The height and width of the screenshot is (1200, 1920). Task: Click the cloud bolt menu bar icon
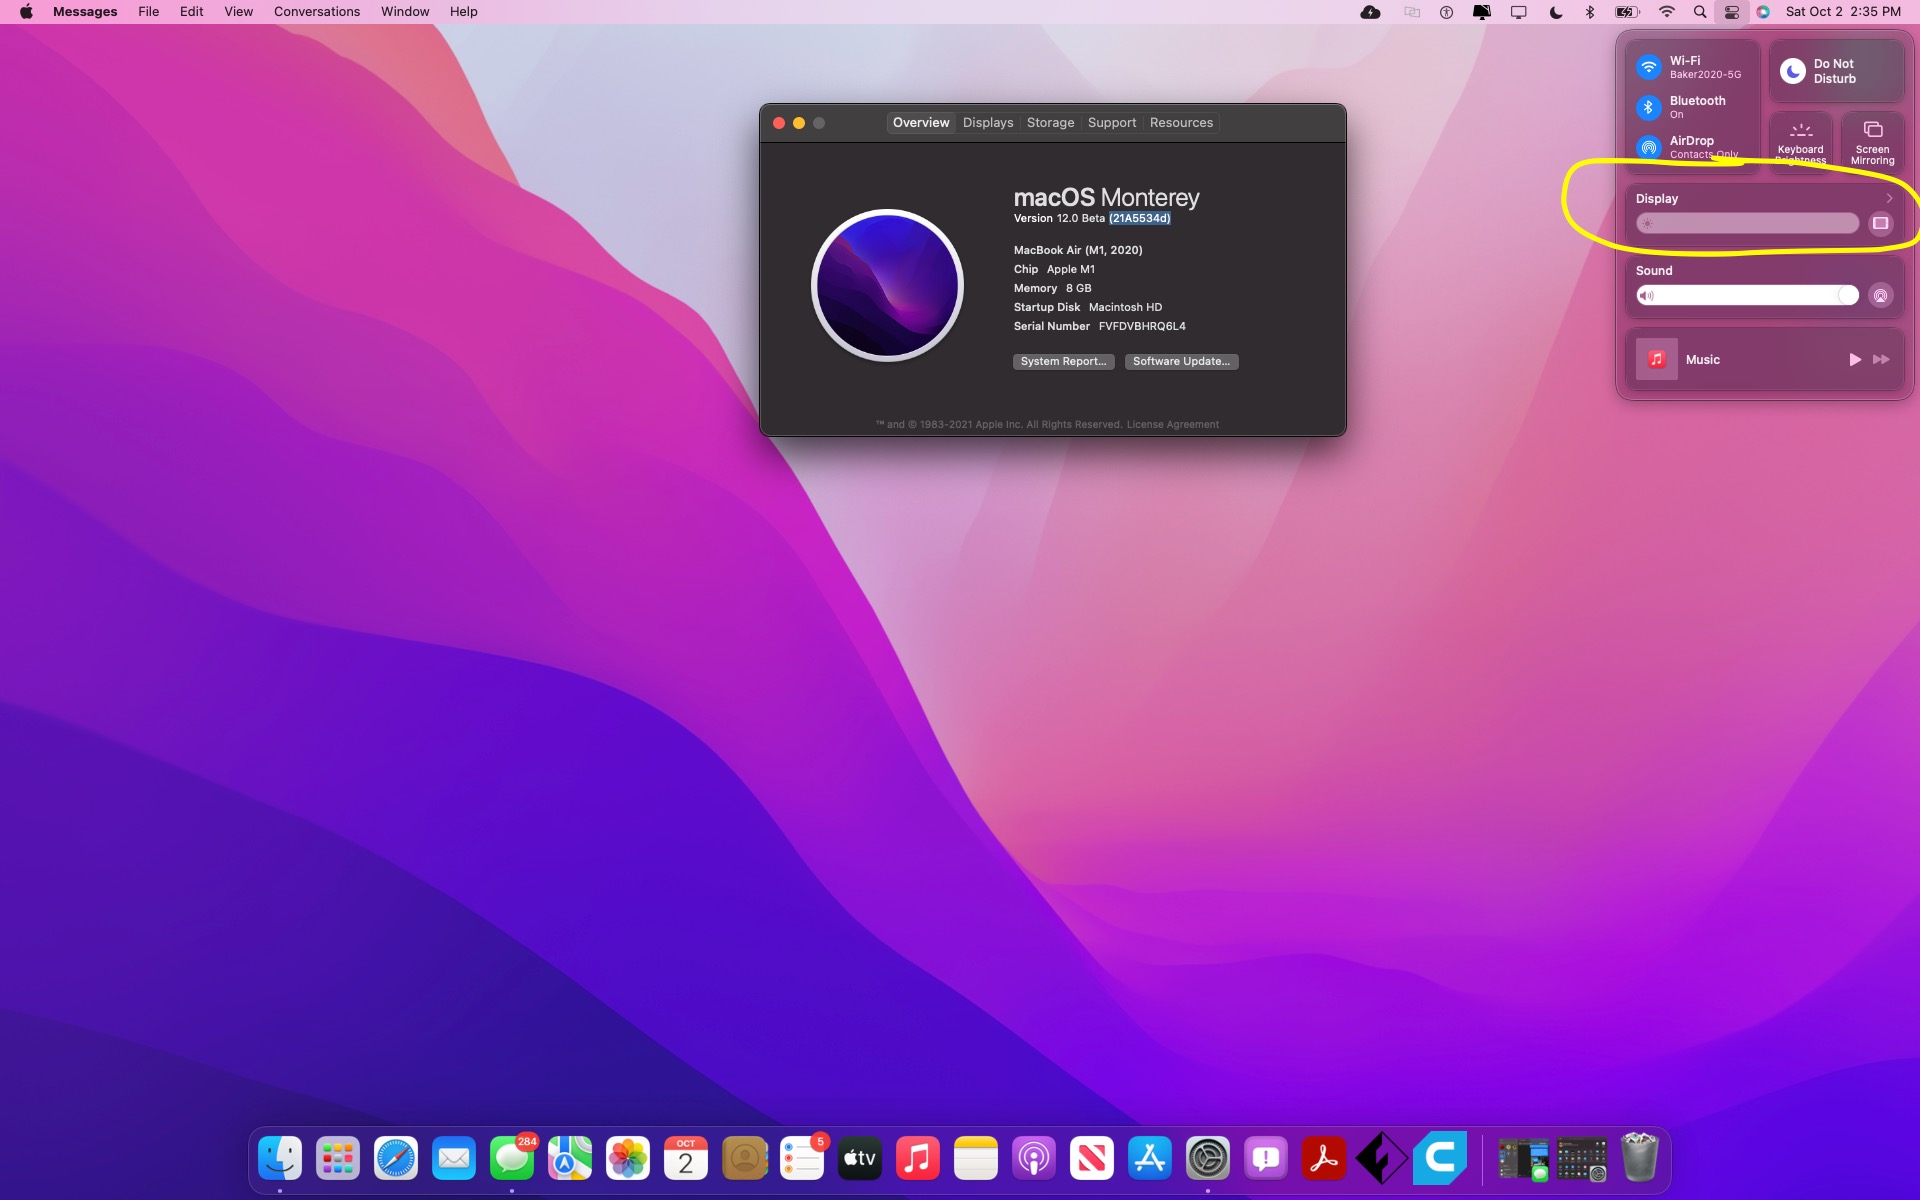(x=1371, y=12)
